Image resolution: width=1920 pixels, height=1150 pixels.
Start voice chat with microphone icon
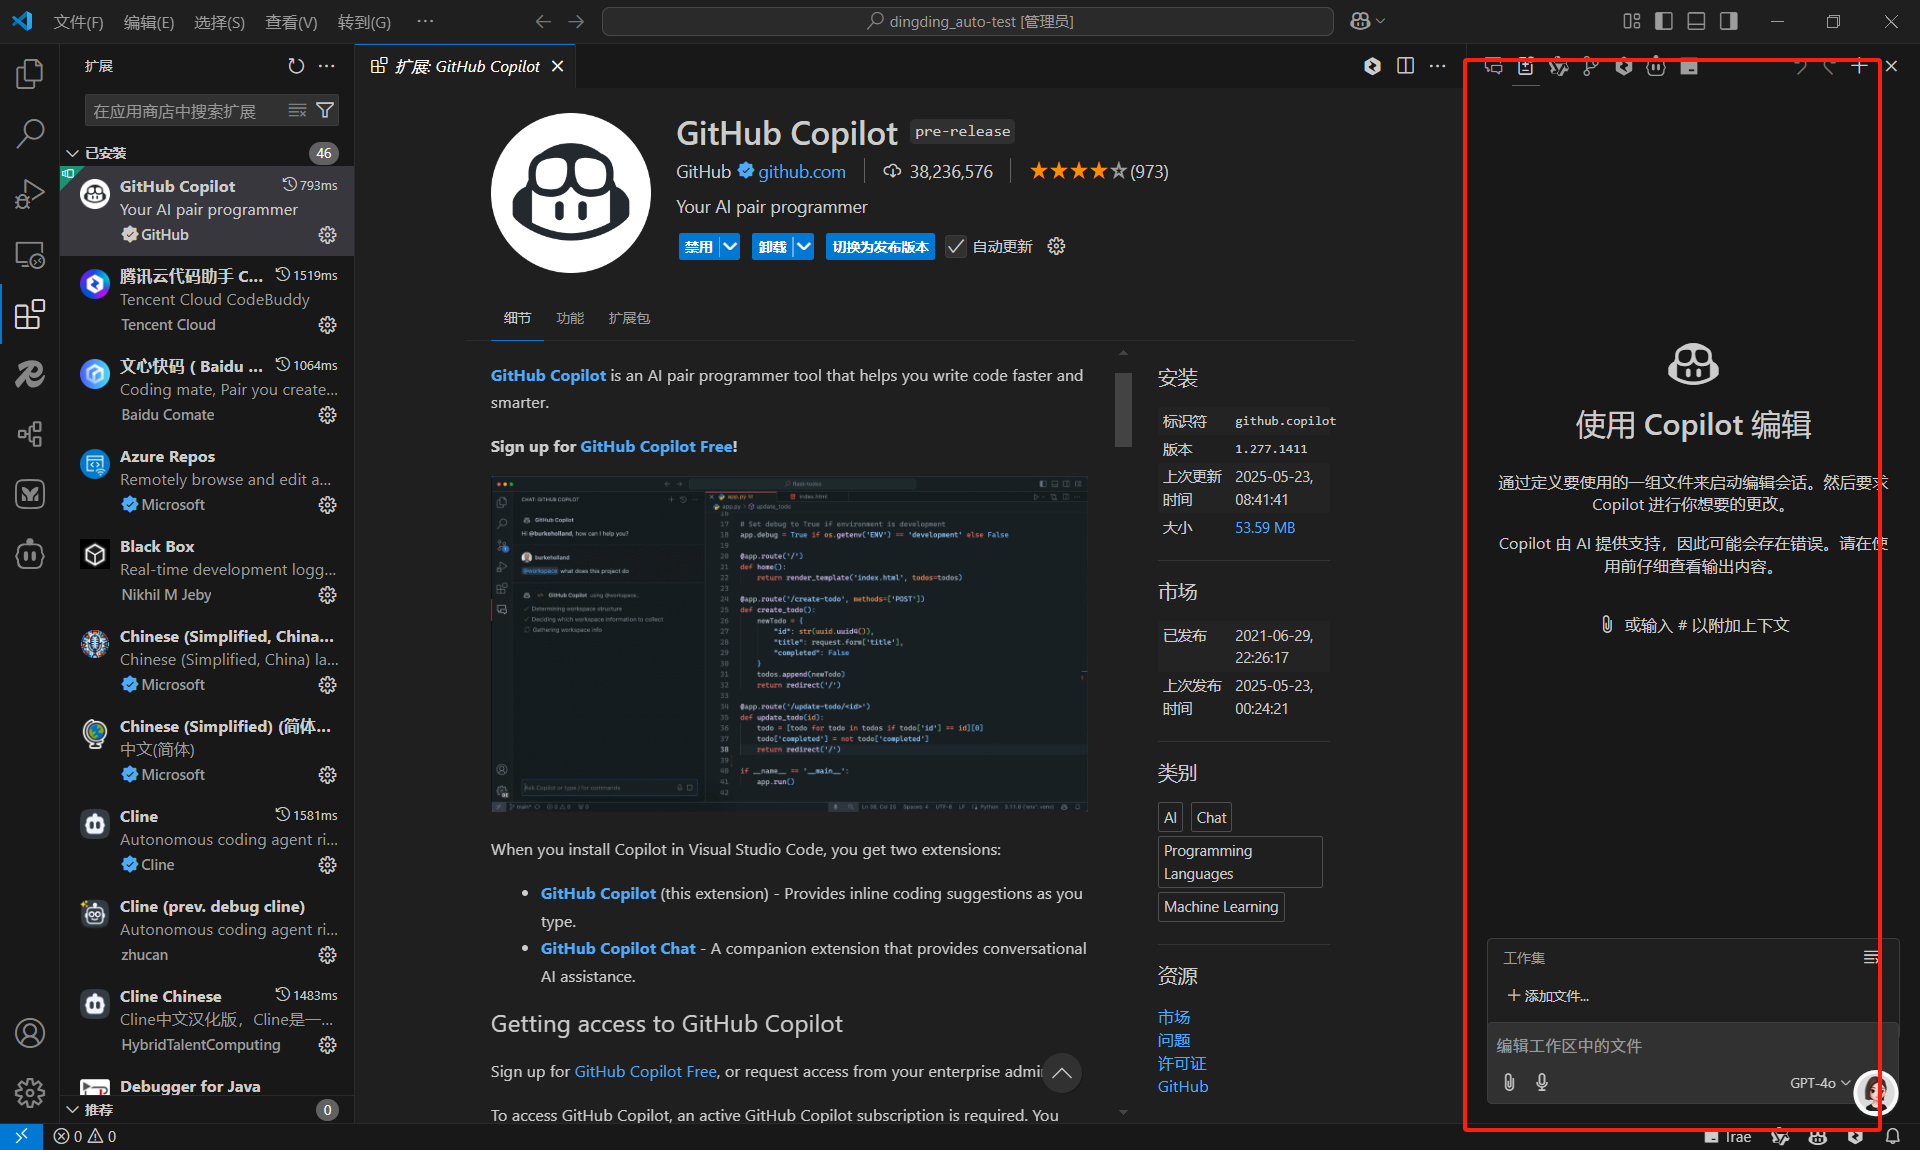1542,1082
